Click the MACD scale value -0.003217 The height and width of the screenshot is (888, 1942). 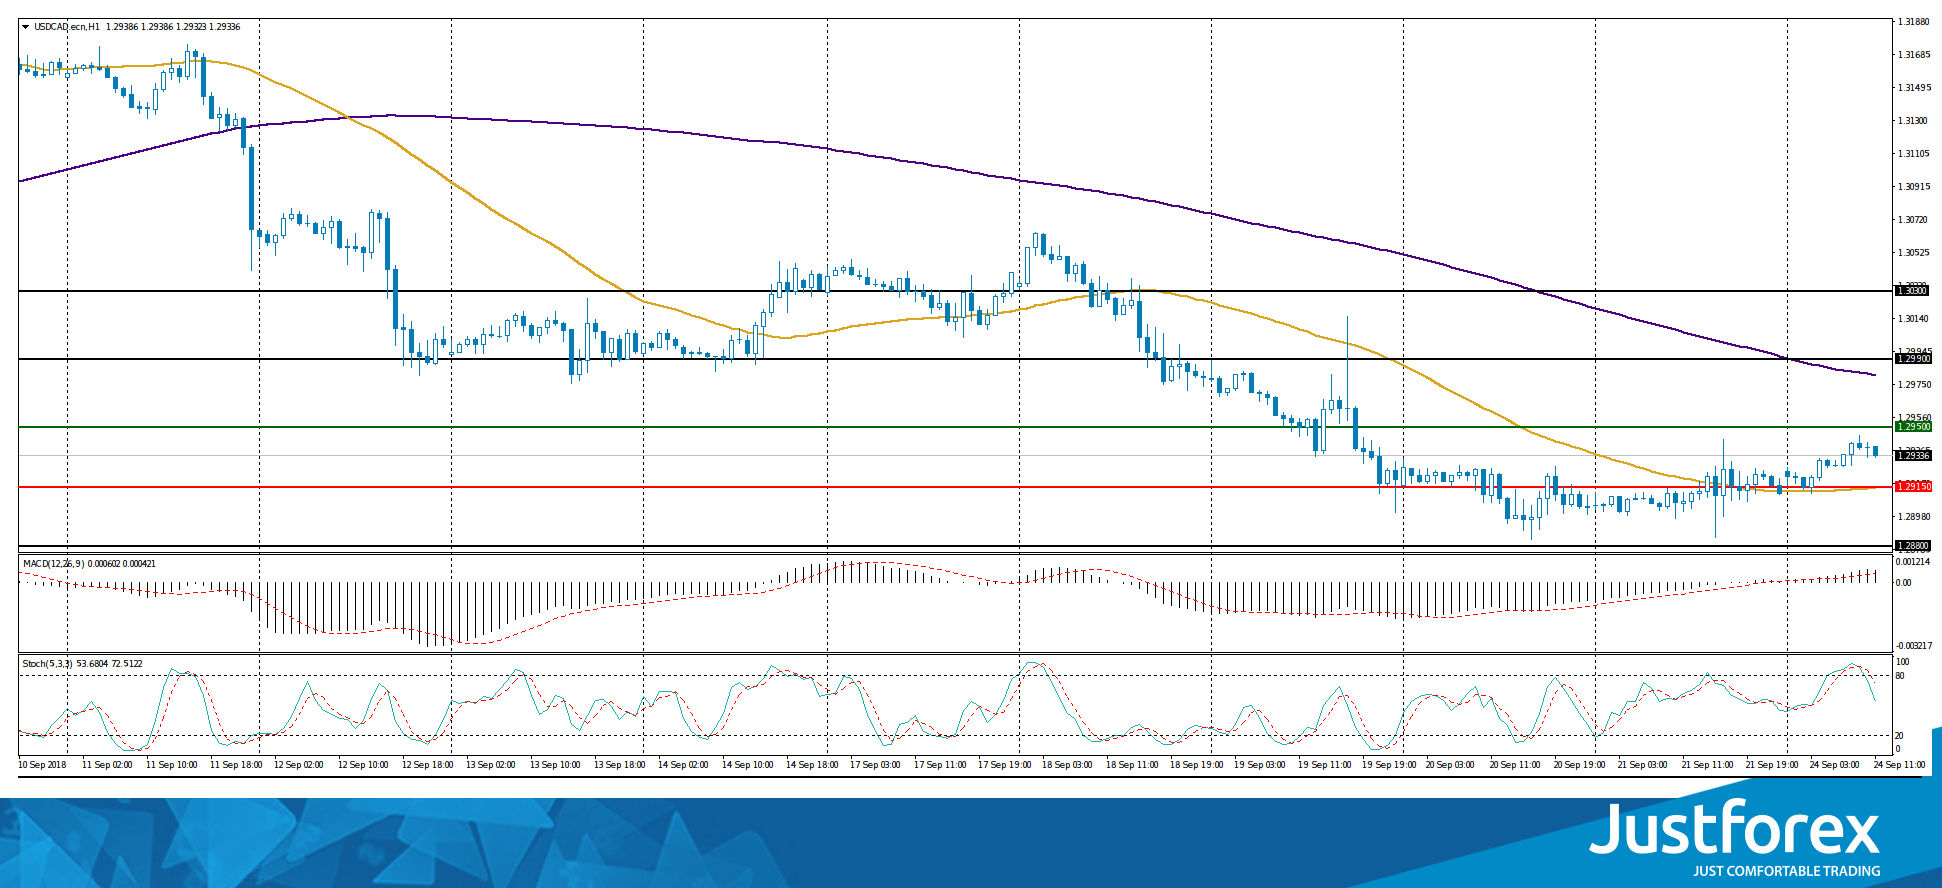tap(1914, 646)
